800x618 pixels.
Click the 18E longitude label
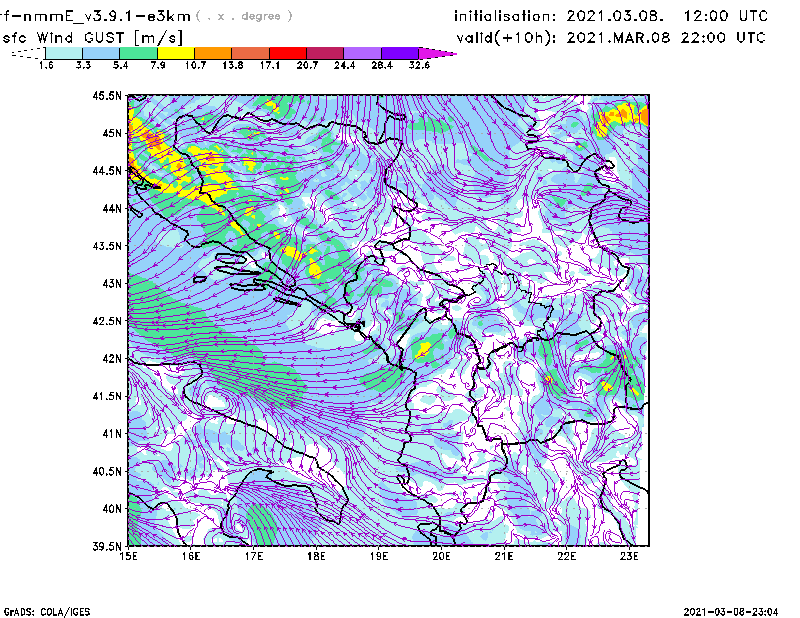[x=316, y=556]
